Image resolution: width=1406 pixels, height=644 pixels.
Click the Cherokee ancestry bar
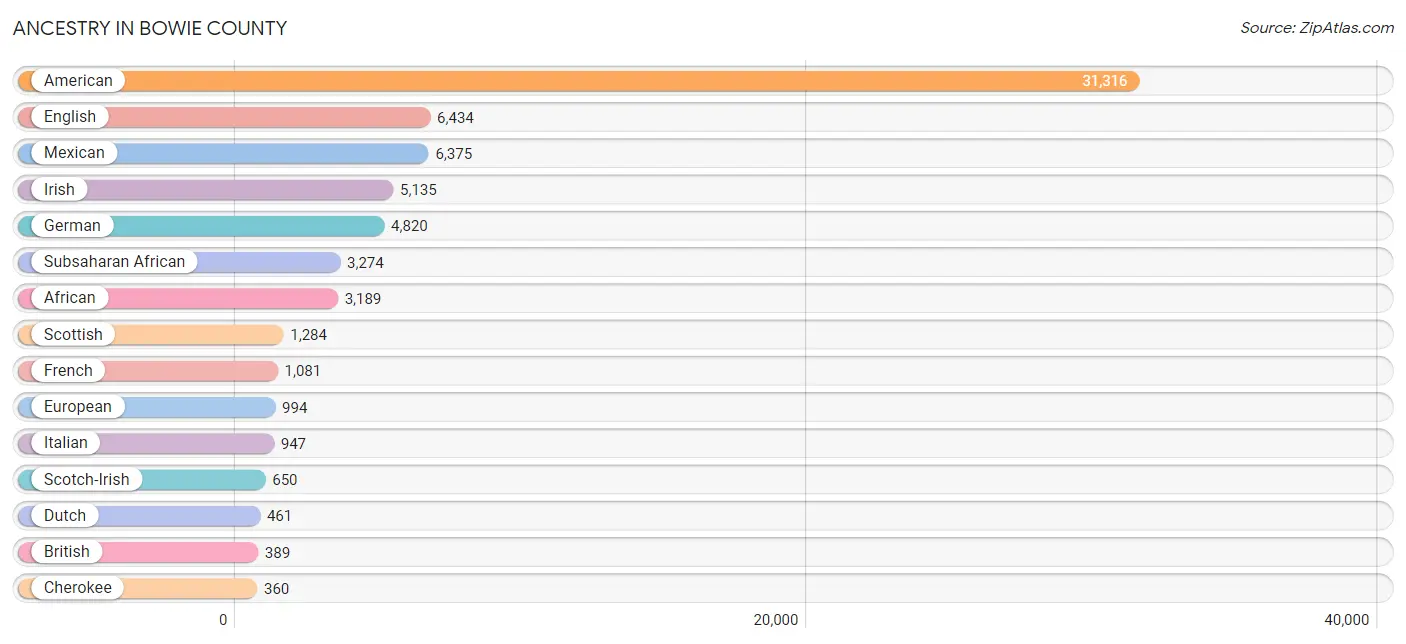[137, 588]
